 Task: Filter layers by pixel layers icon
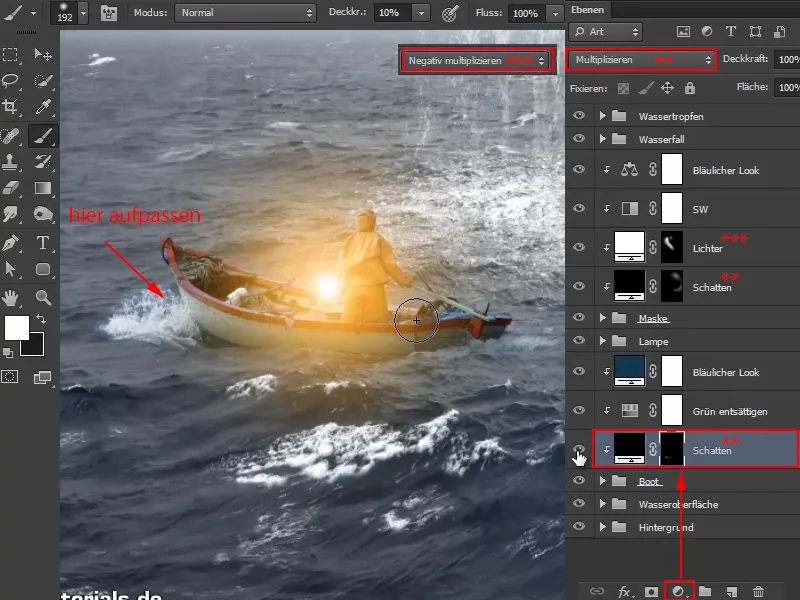point(683,32)
